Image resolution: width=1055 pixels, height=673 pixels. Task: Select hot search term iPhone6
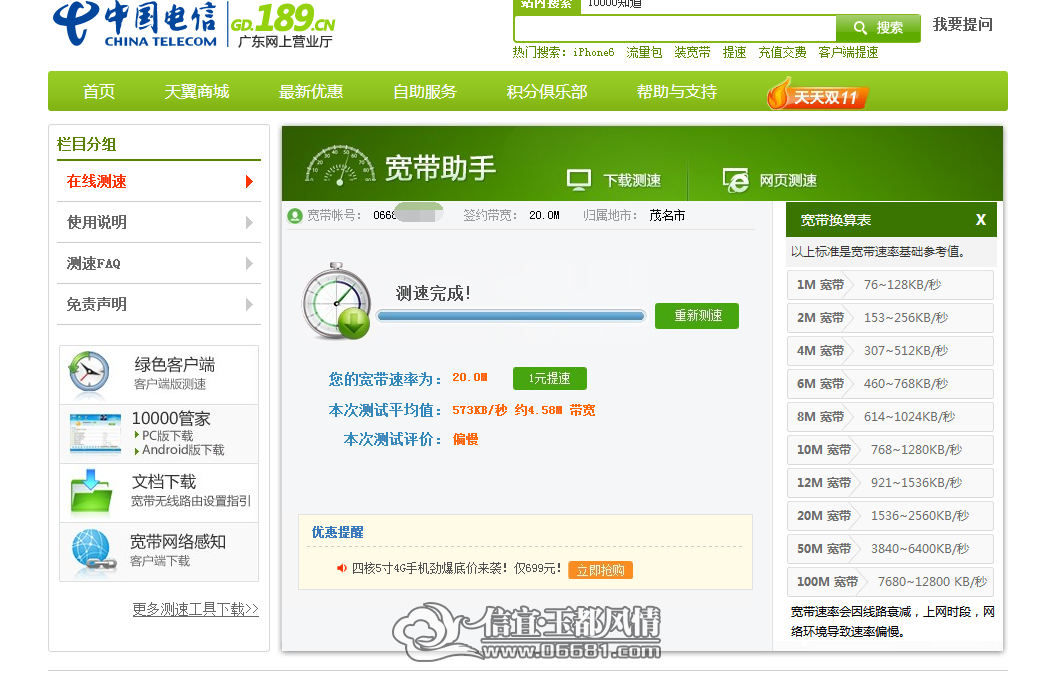point(593,52)
